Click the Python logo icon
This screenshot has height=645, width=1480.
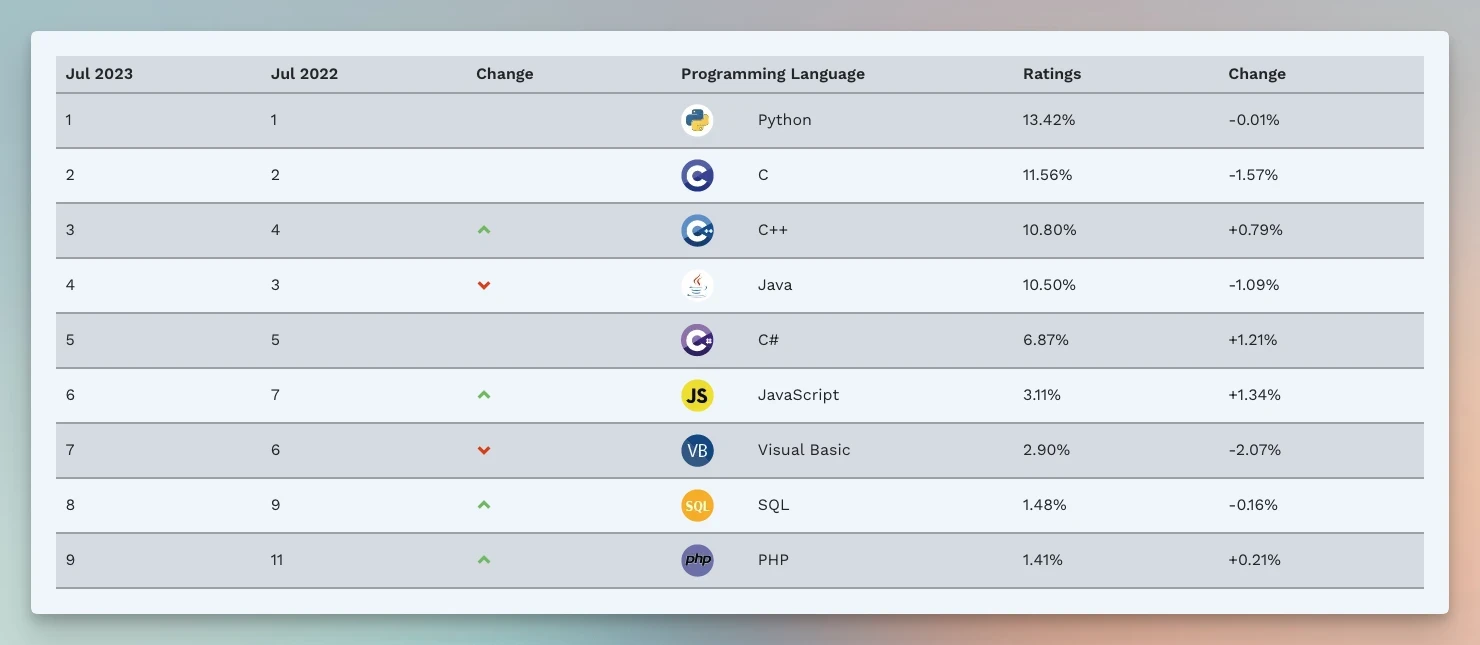[697, 121]
